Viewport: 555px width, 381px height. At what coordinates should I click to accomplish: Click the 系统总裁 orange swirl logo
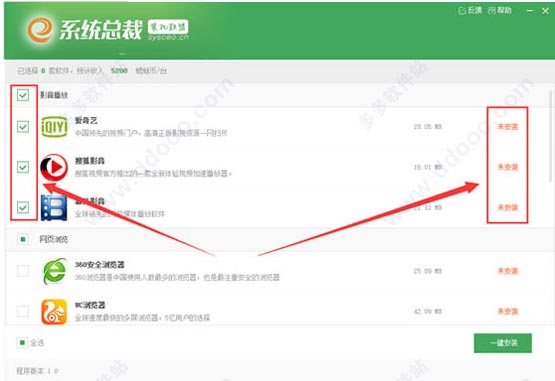(40, 30)
